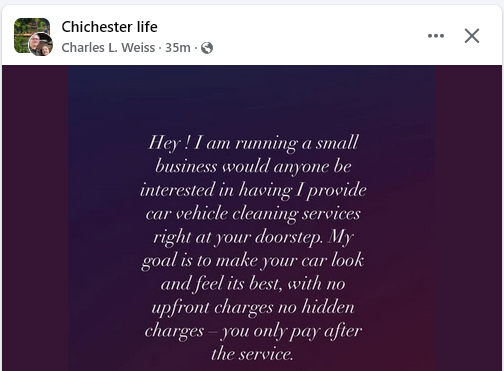Open the Chichester life group name link
This screenshot has height=371, width=504.
(109, 27)
